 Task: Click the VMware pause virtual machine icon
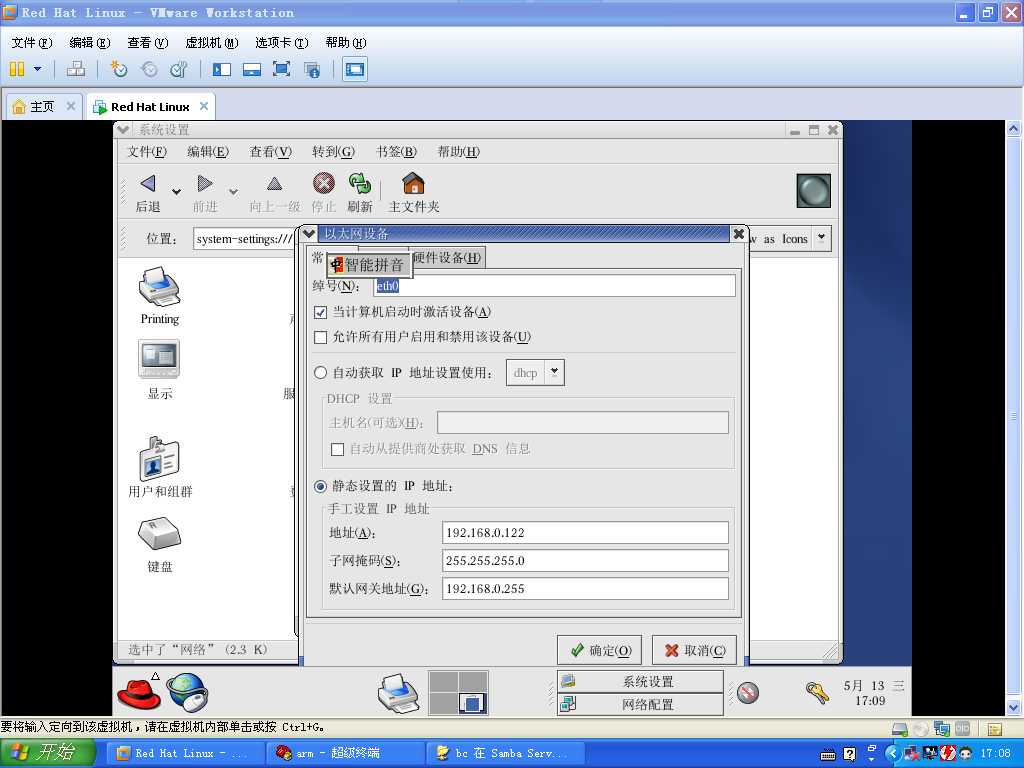click(17, 69)
